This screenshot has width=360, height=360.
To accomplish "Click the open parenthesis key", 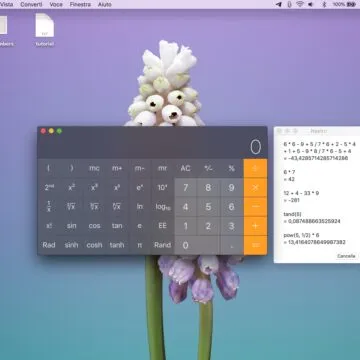I will (x=49, y=168).
